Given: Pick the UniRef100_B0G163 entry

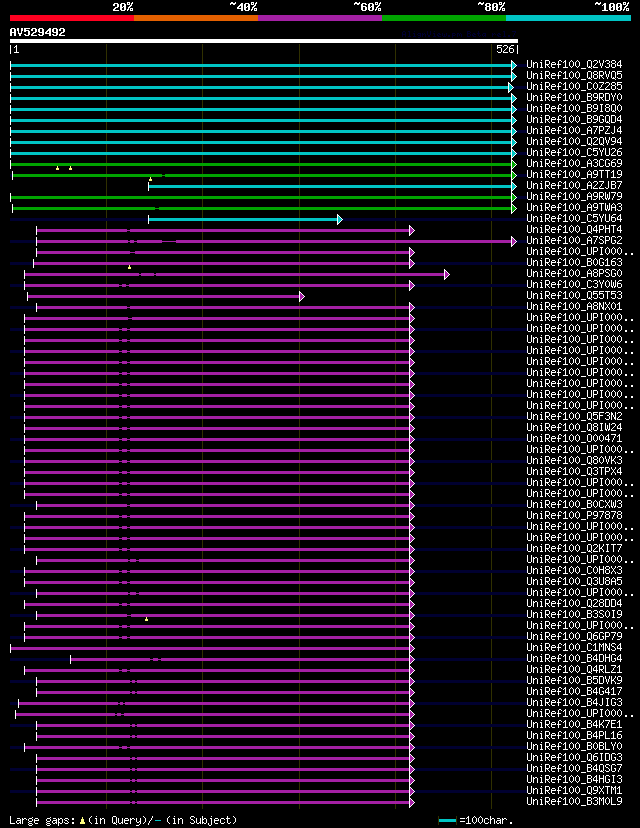Looking at the screenshot, I should point(574,262).
